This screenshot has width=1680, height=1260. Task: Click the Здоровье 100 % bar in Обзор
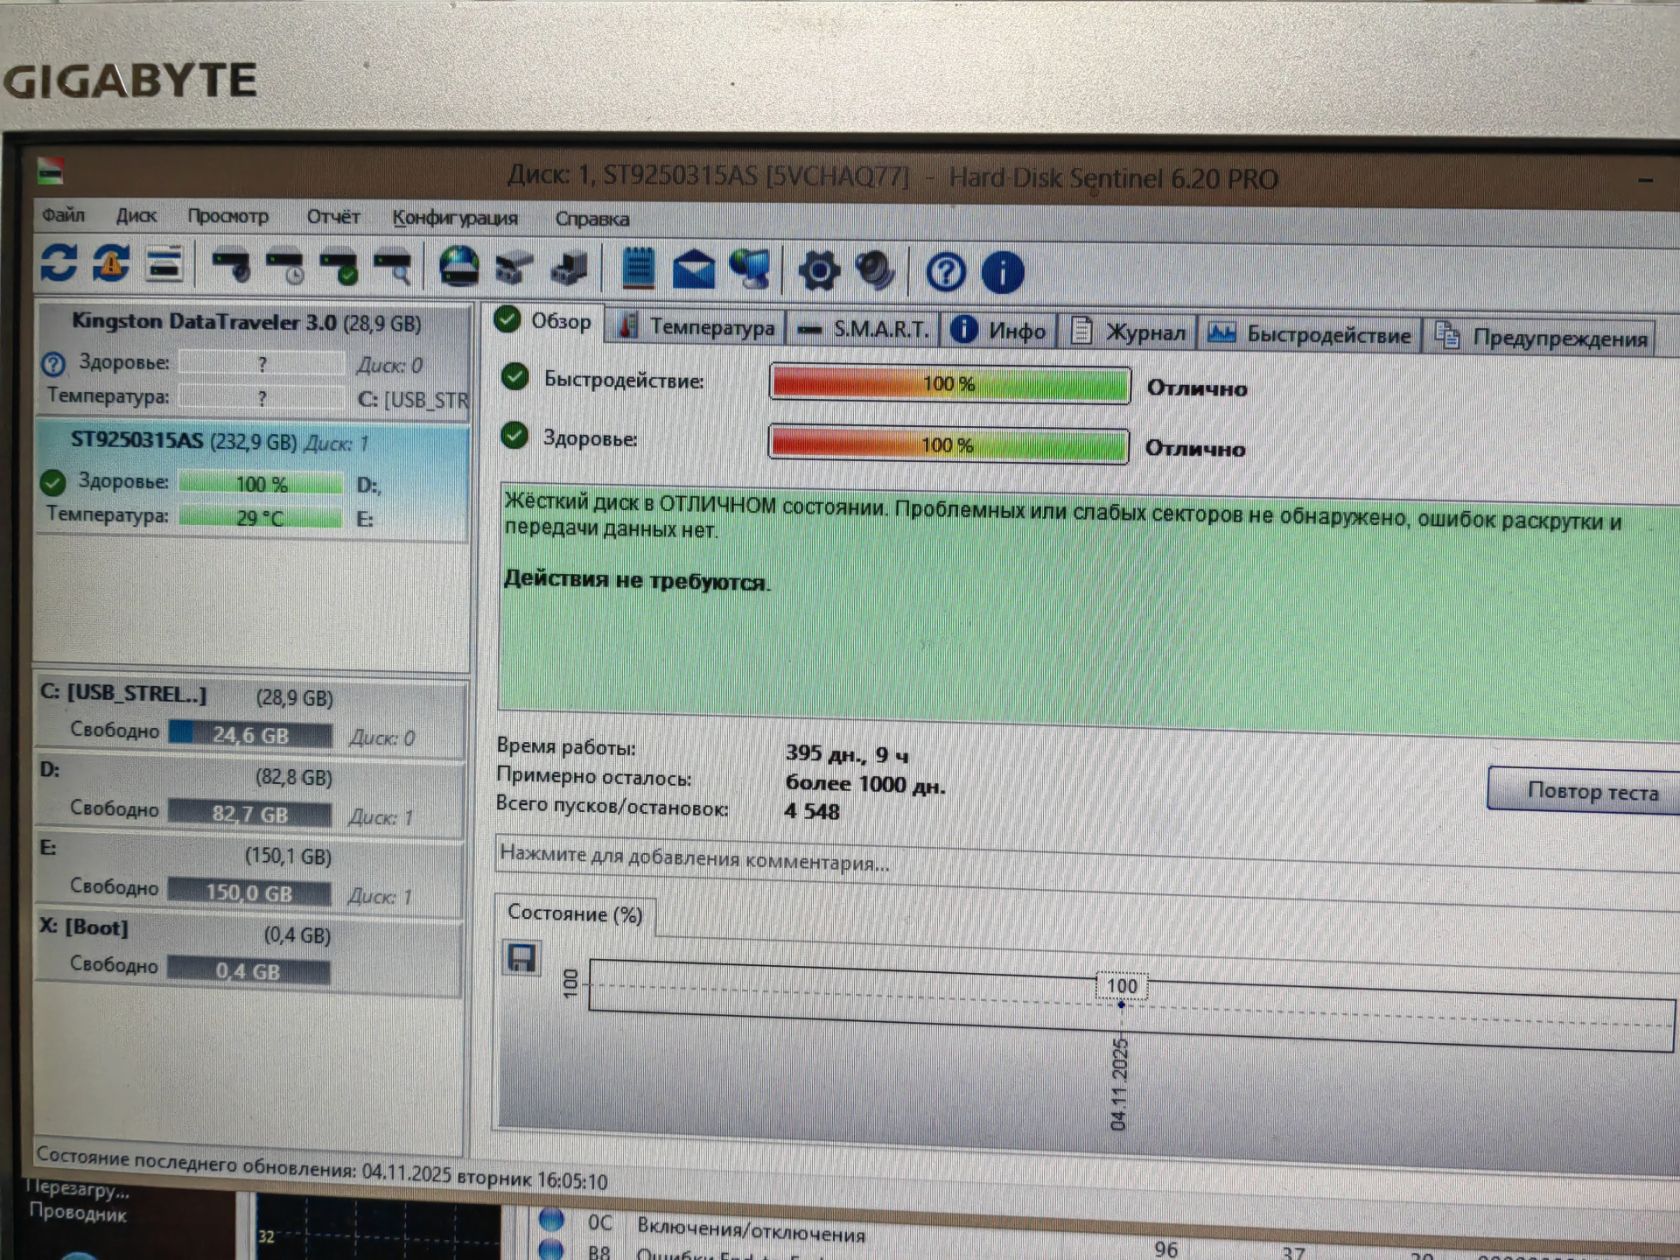[948, 444]
